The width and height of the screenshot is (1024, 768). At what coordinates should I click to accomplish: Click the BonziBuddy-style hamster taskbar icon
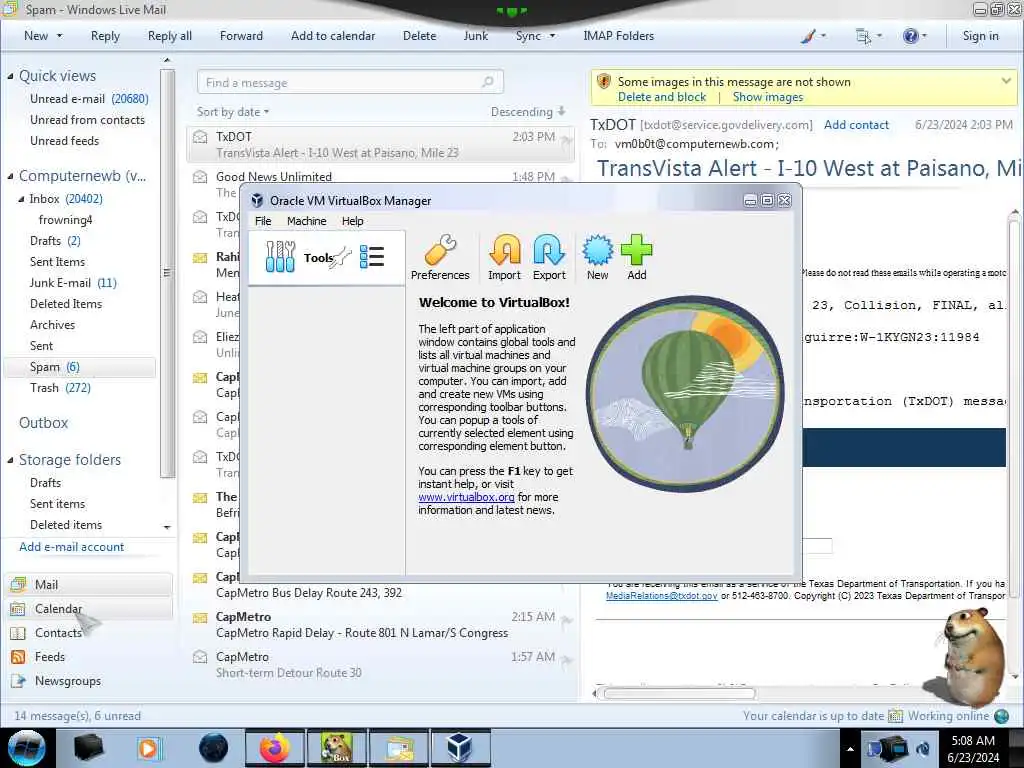coord(337,748)
